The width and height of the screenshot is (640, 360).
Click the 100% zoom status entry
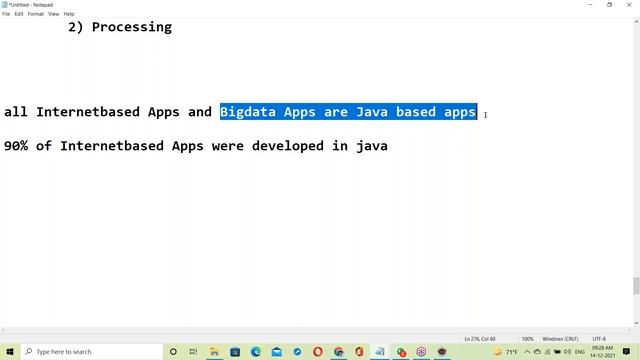(x=527, y=339)
